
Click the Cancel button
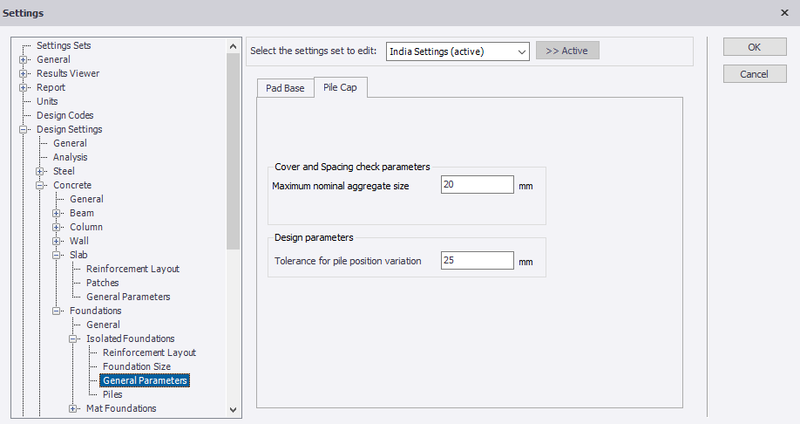pyautogui.click(x=755, y=74)
